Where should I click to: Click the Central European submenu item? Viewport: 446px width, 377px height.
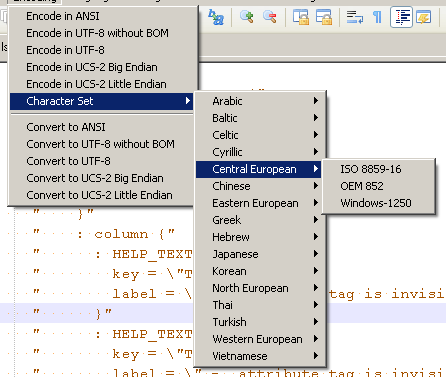pyautogui.click(x=260, y=169)
